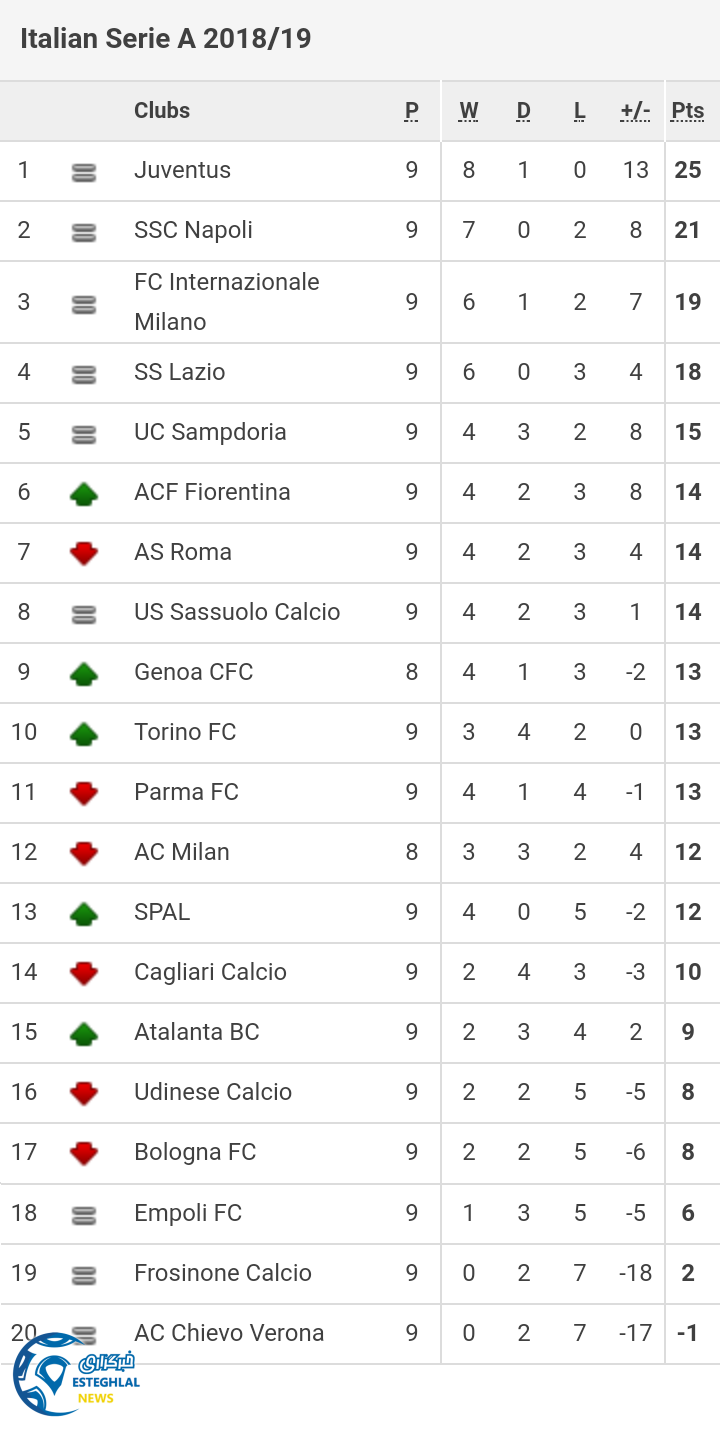Viewport: 720px width, 1438px height.
Task: Click the Italian Serie A 2018/19 title
Action: tap(166, 39)
